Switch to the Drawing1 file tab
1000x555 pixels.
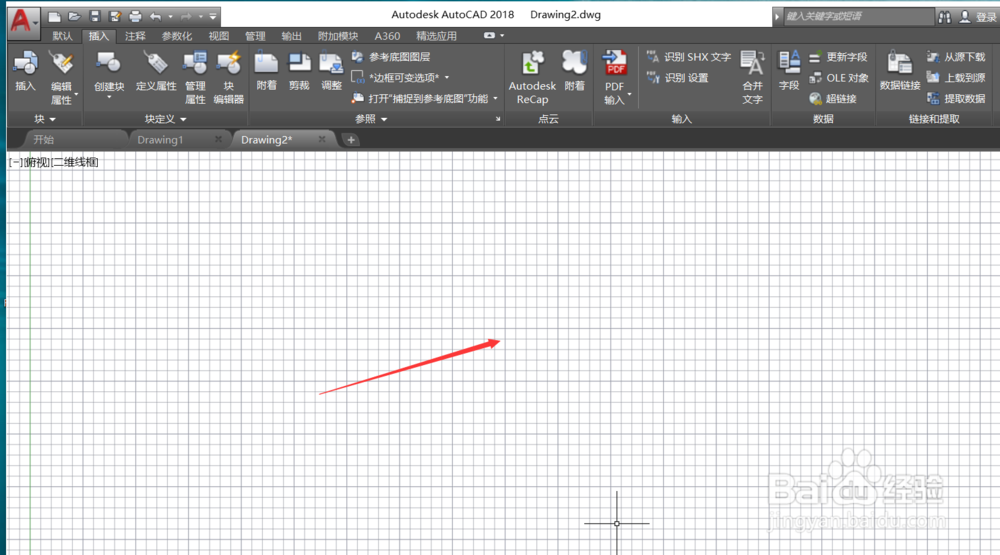[160, 140]
